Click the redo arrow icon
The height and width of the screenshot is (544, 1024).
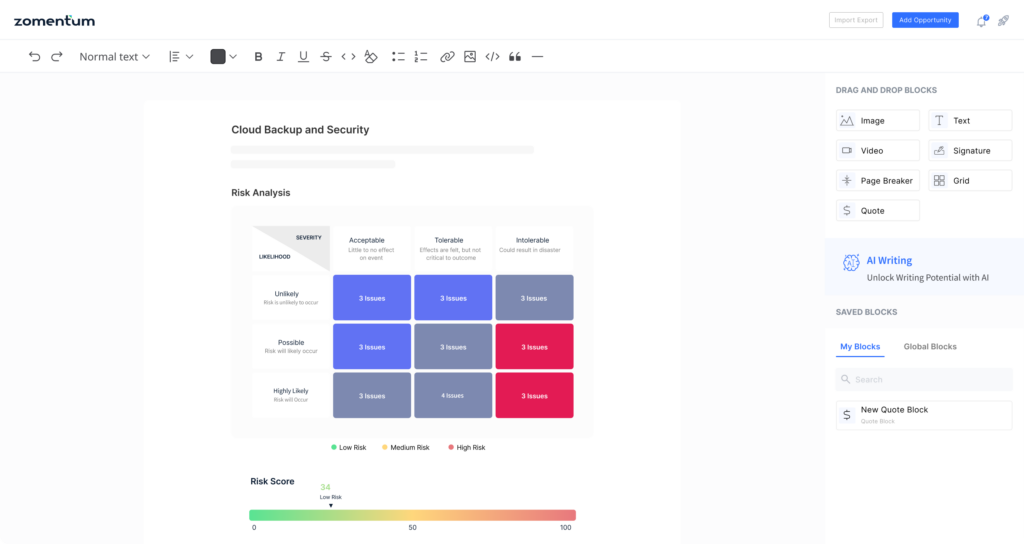coord(57,57)
